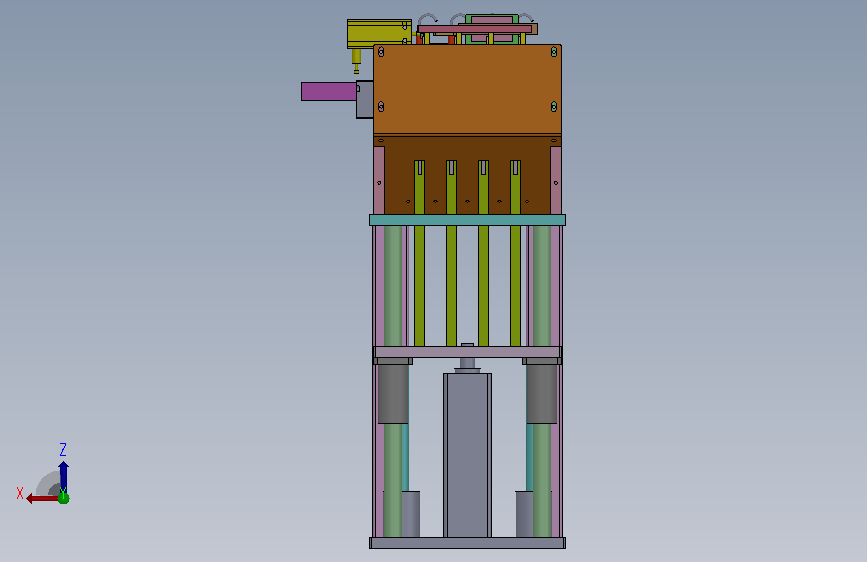The image size is (867, 562).
Task: Click the blue Z axis arrow of triad
Action: click(64, 476)
